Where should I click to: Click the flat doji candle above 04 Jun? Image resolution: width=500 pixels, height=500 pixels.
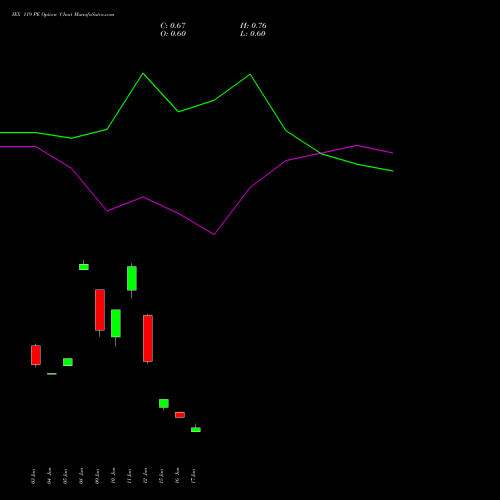52,374
